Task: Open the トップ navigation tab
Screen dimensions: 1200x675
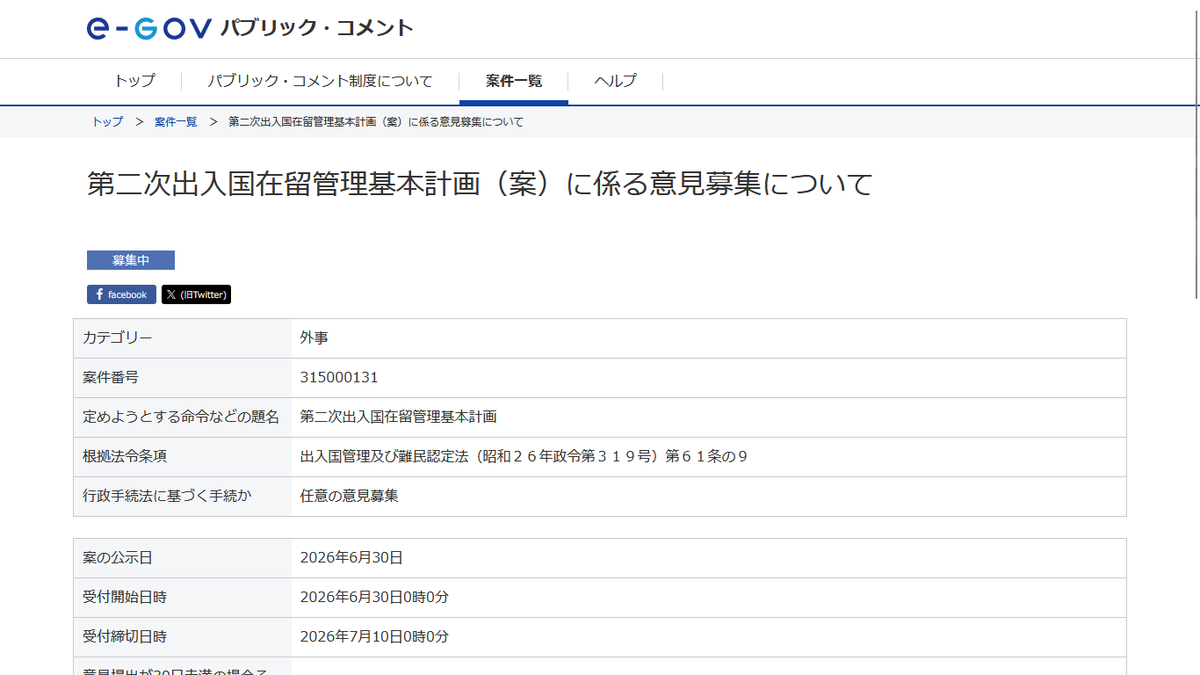Action: click(134, 81)
